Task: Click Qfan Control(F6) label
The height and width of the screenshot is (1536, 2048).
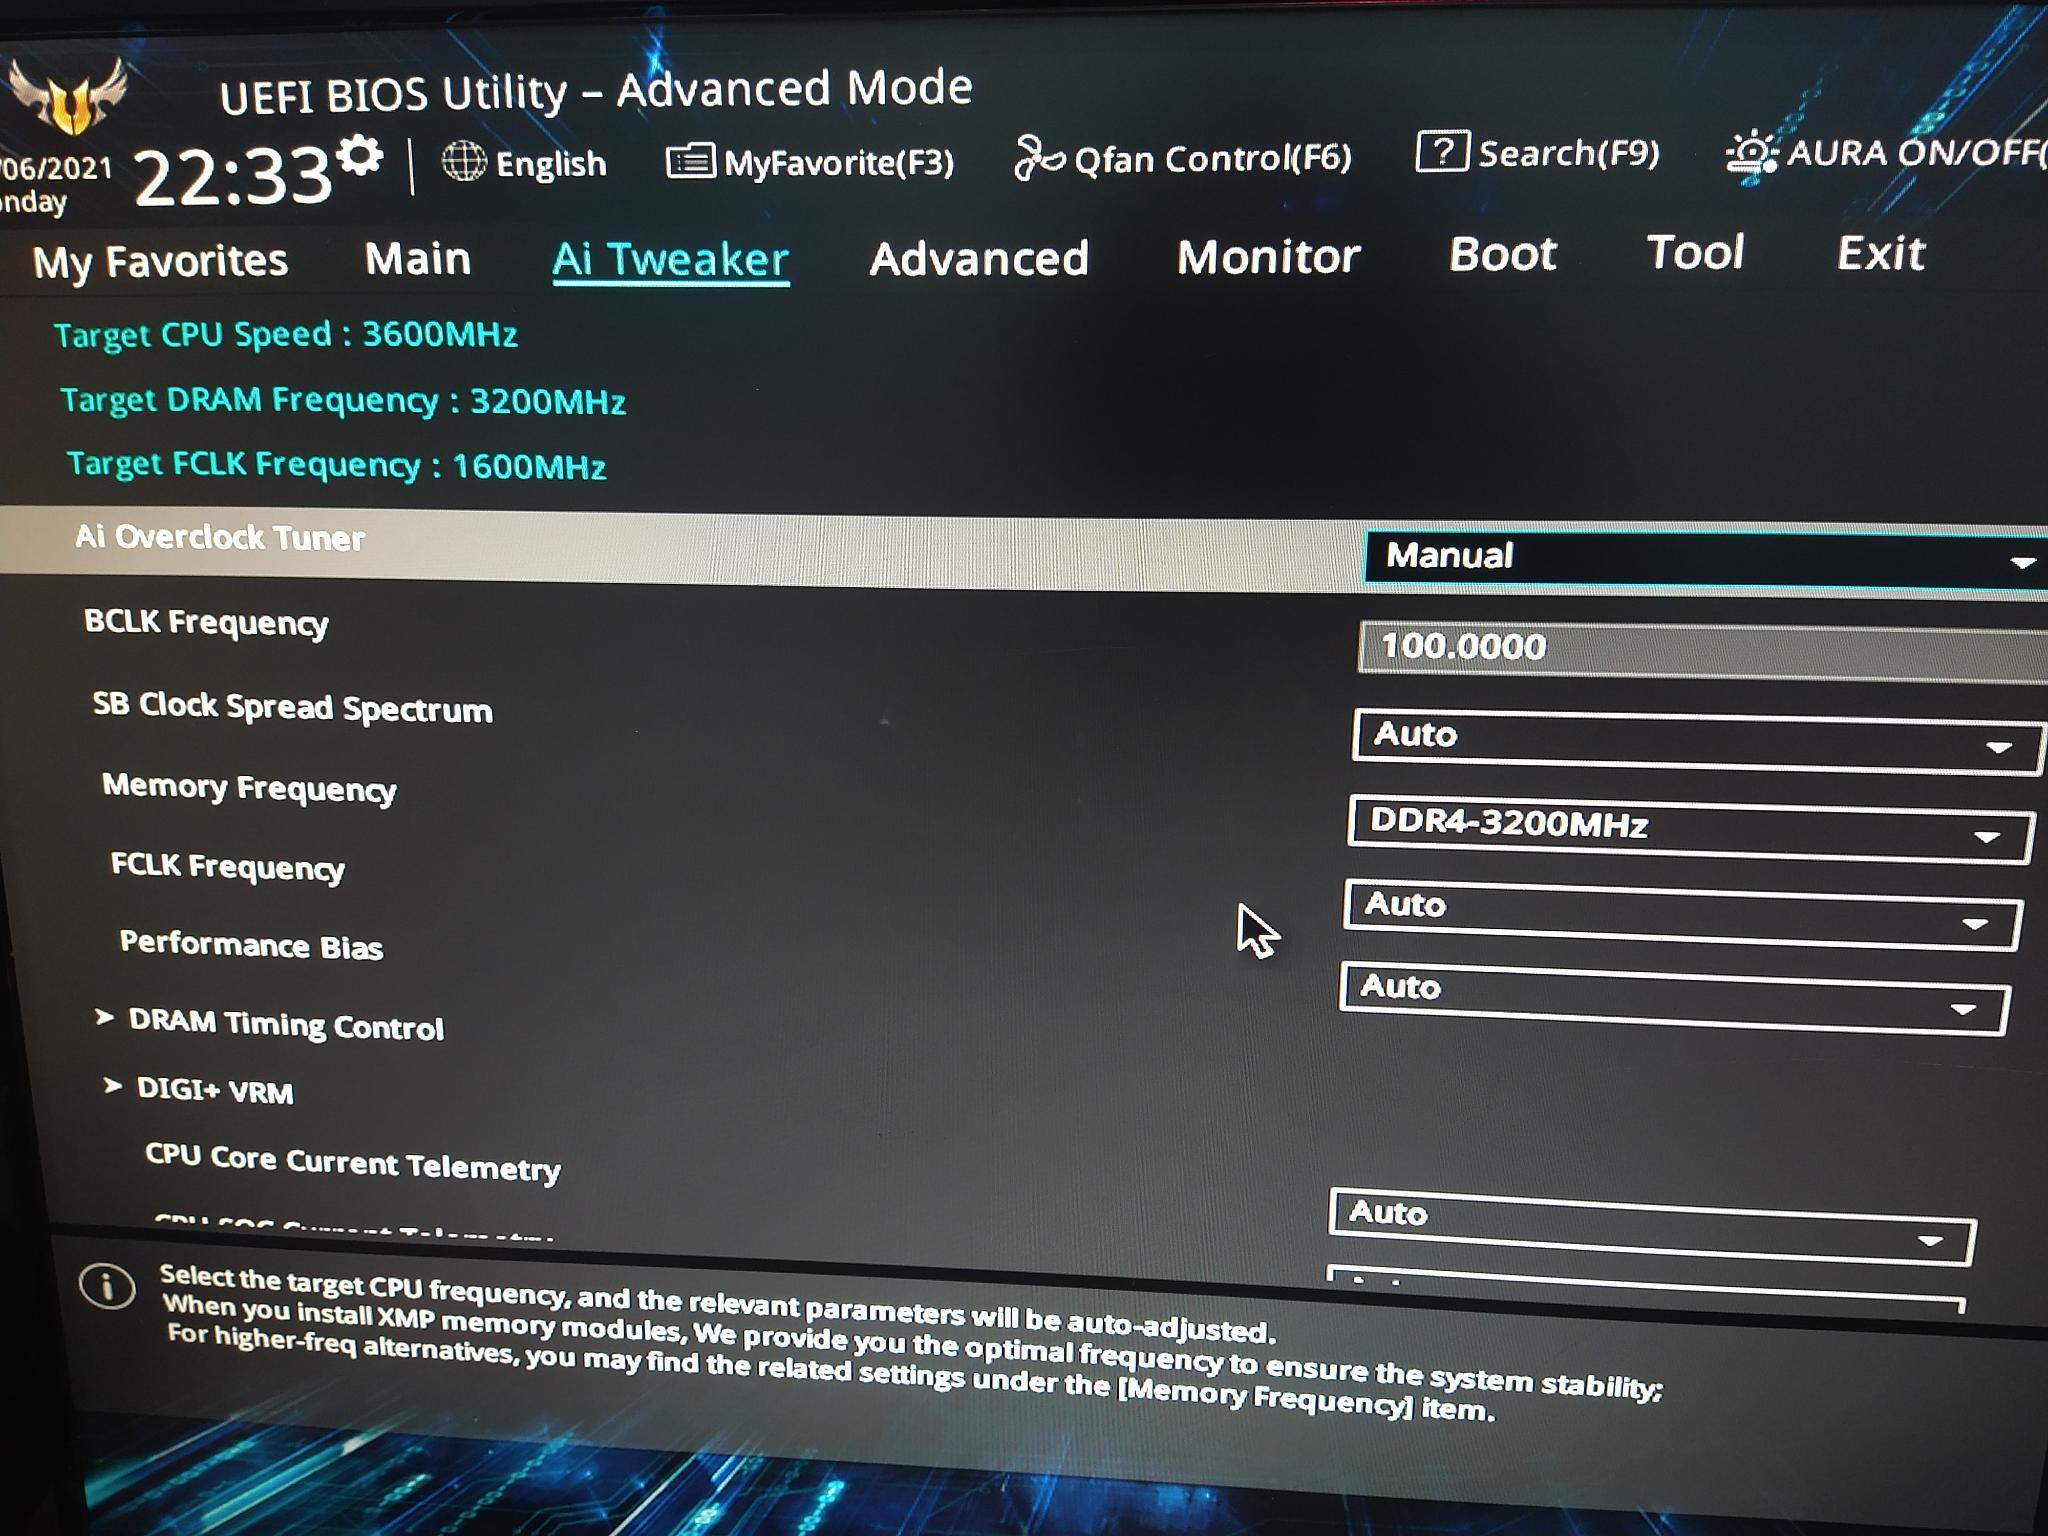Action: (x=1212, y=158)
